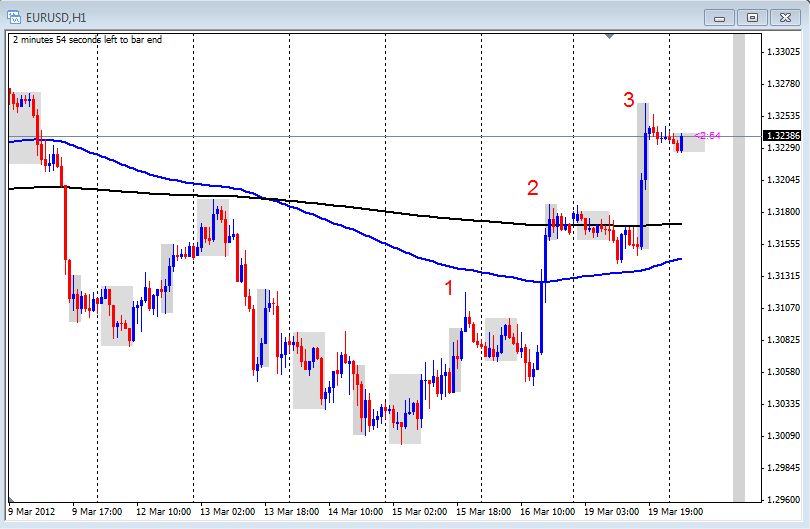Image resolution: width=810 pixels, height=529 pixels.
Task: Click price scale value 1.31070
Action: pyautogui.click(x=783, y=308)
